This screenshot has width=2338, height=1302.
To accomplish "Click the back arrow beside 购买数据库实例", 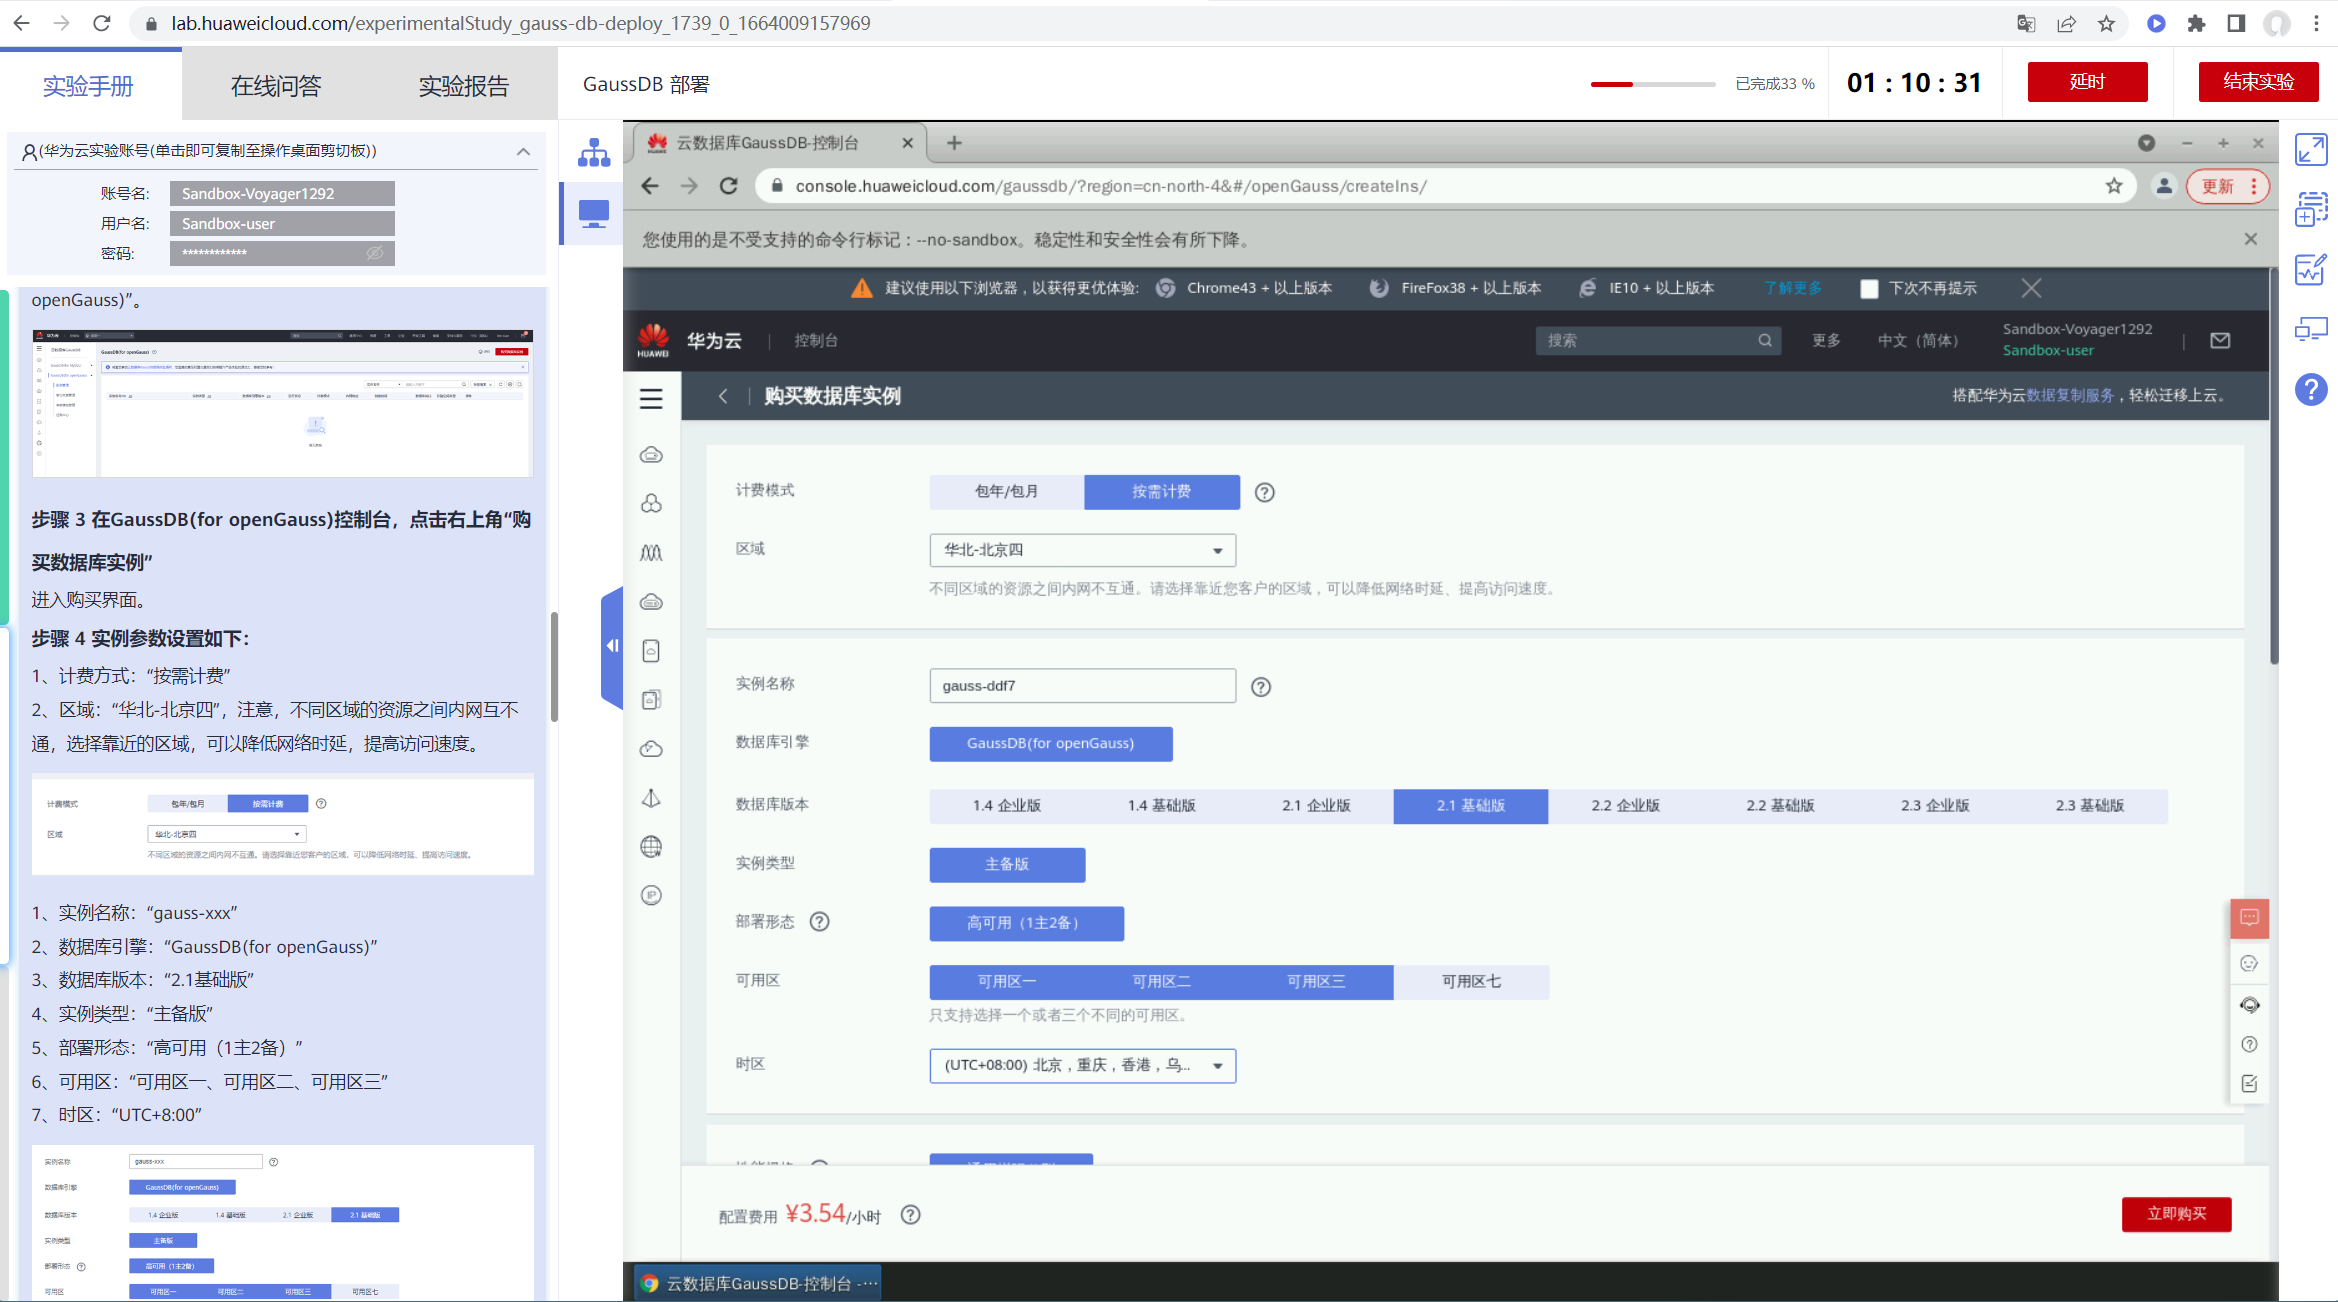I will tap(723, 396).
